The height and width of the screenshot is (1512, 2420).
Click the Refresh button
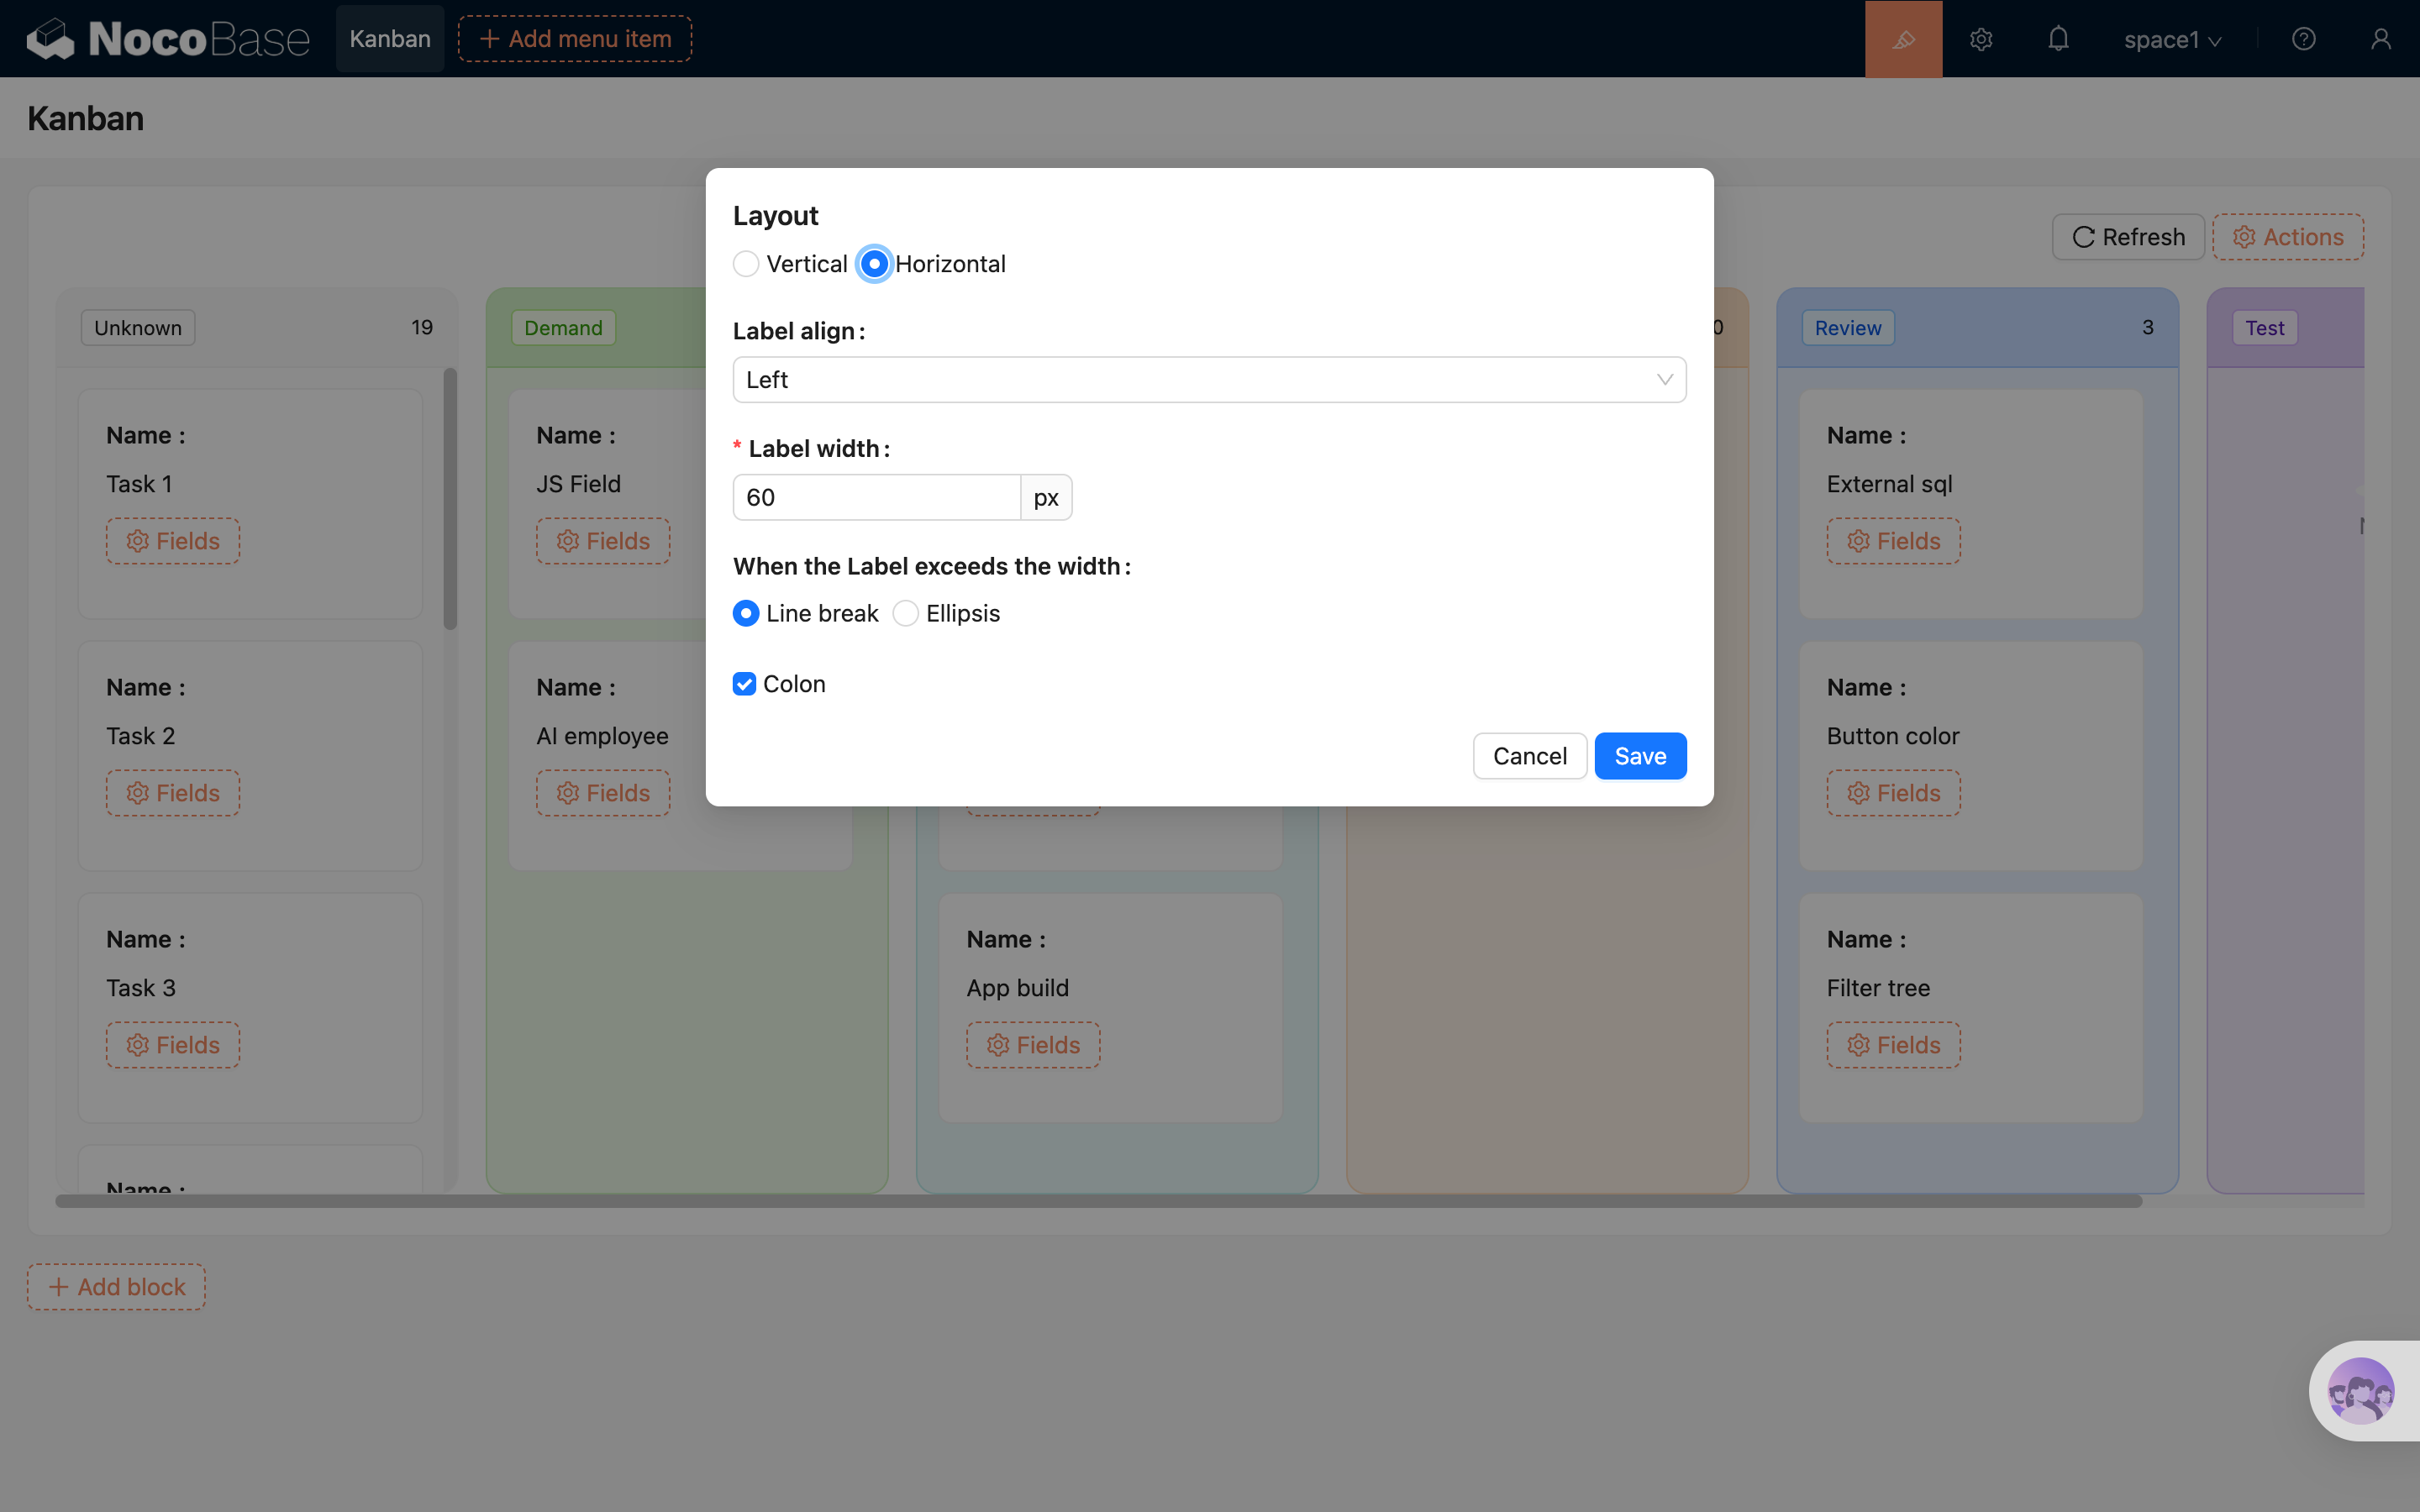point(2128,237)
